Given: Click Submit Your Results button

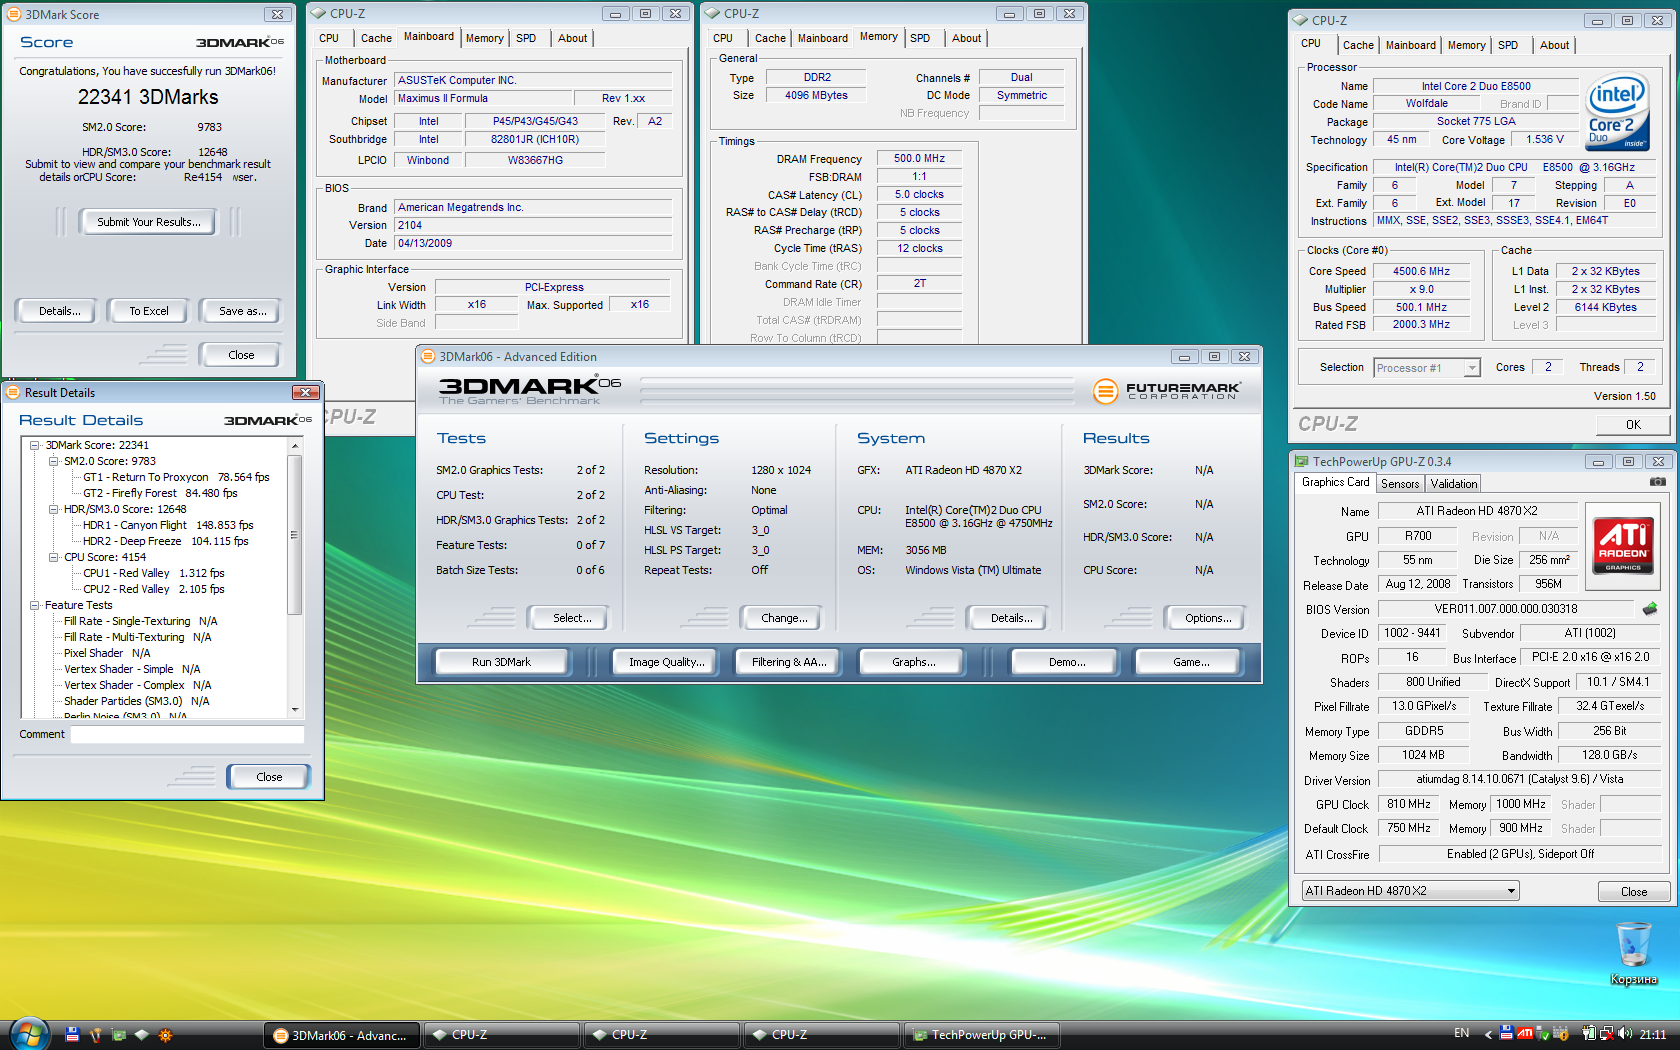Looking at the screenshot, I should [148, 222].
